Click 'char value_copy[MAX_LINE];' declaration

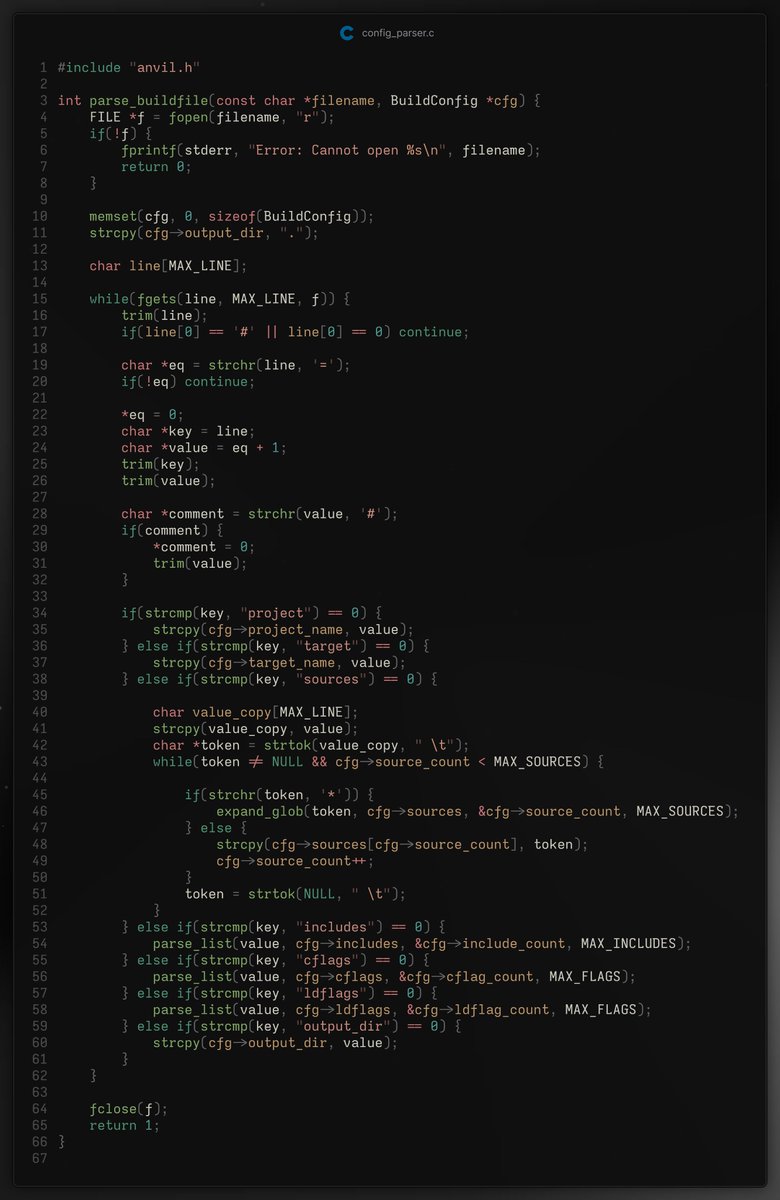point(256,712)
